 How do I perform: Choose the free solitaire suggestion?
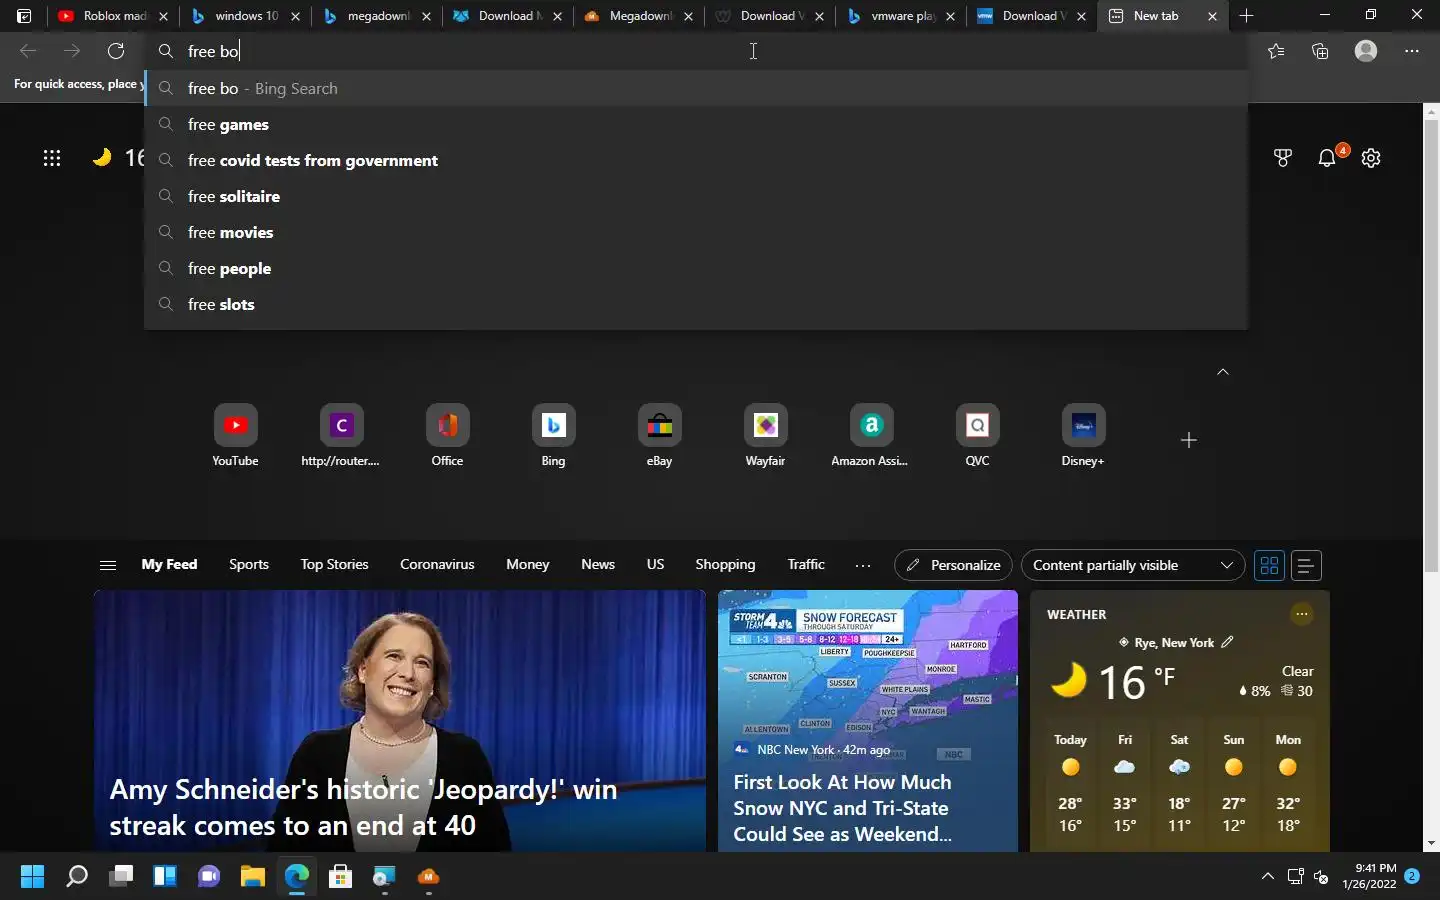696,196
